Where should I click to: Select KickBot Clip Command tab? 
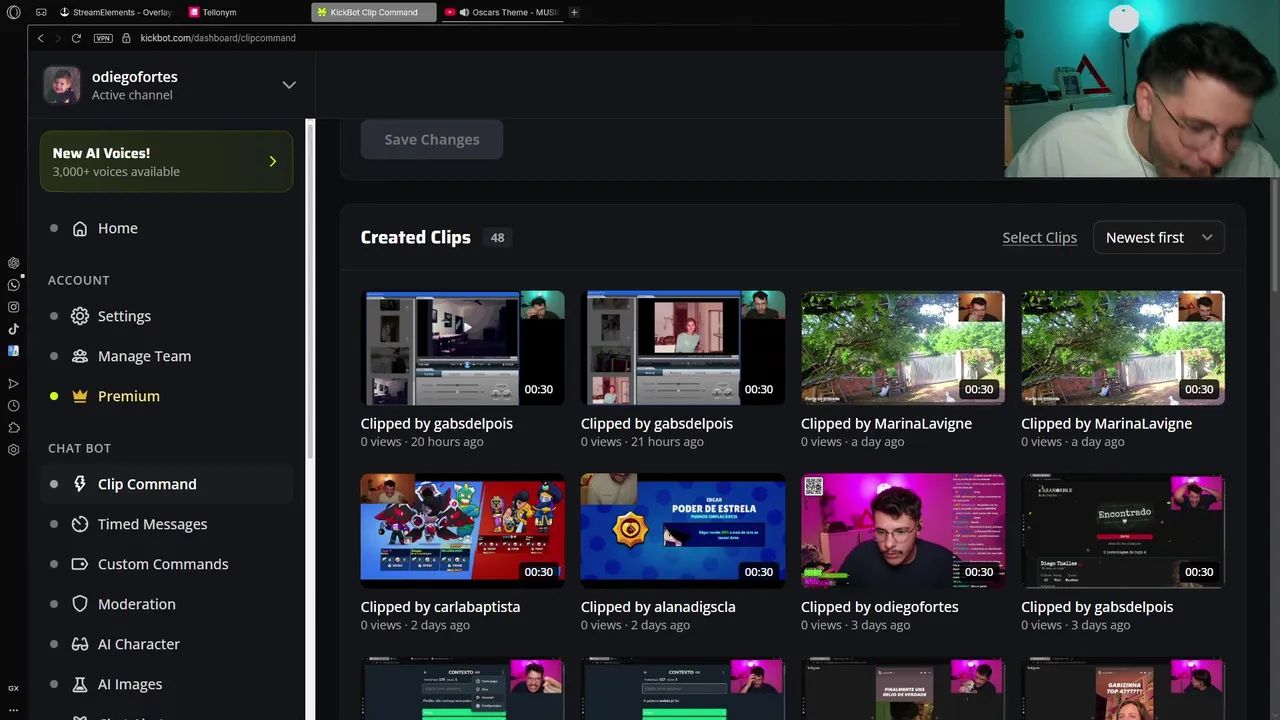pyautogui.click(x=373, y=12)
